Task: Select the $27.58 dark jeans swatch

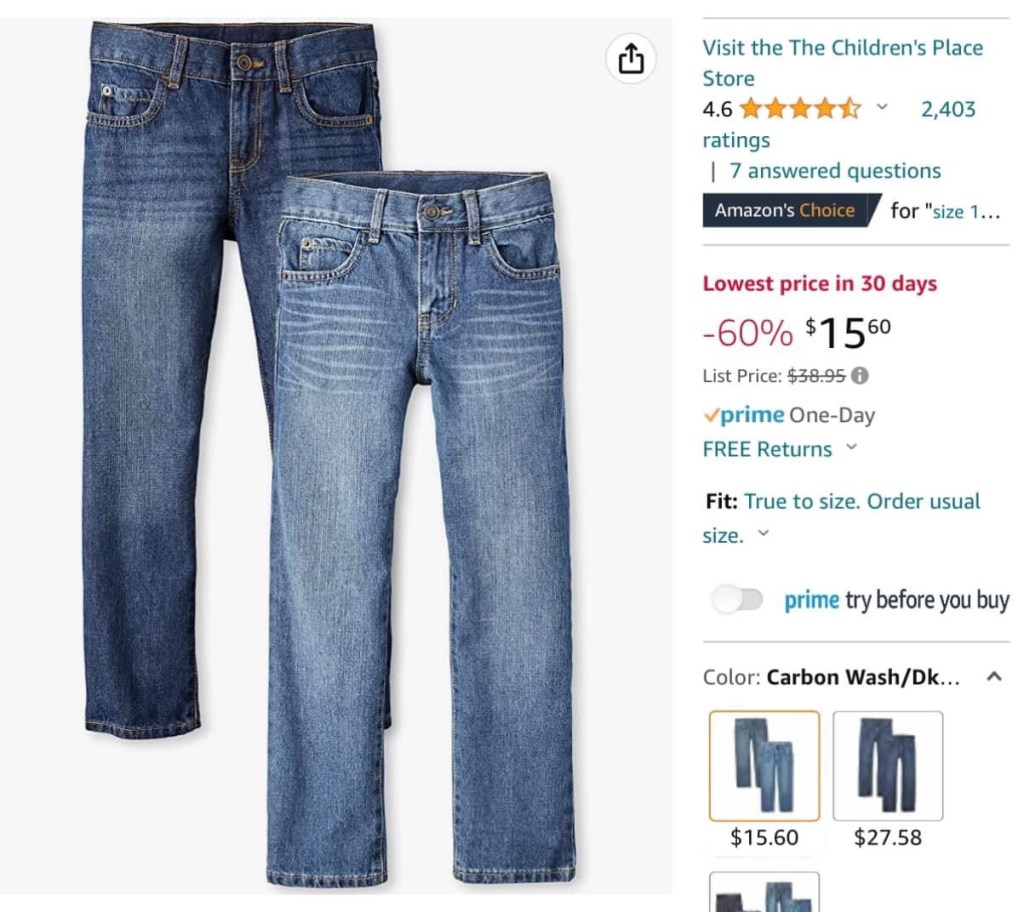Action: tap(888, 766)
